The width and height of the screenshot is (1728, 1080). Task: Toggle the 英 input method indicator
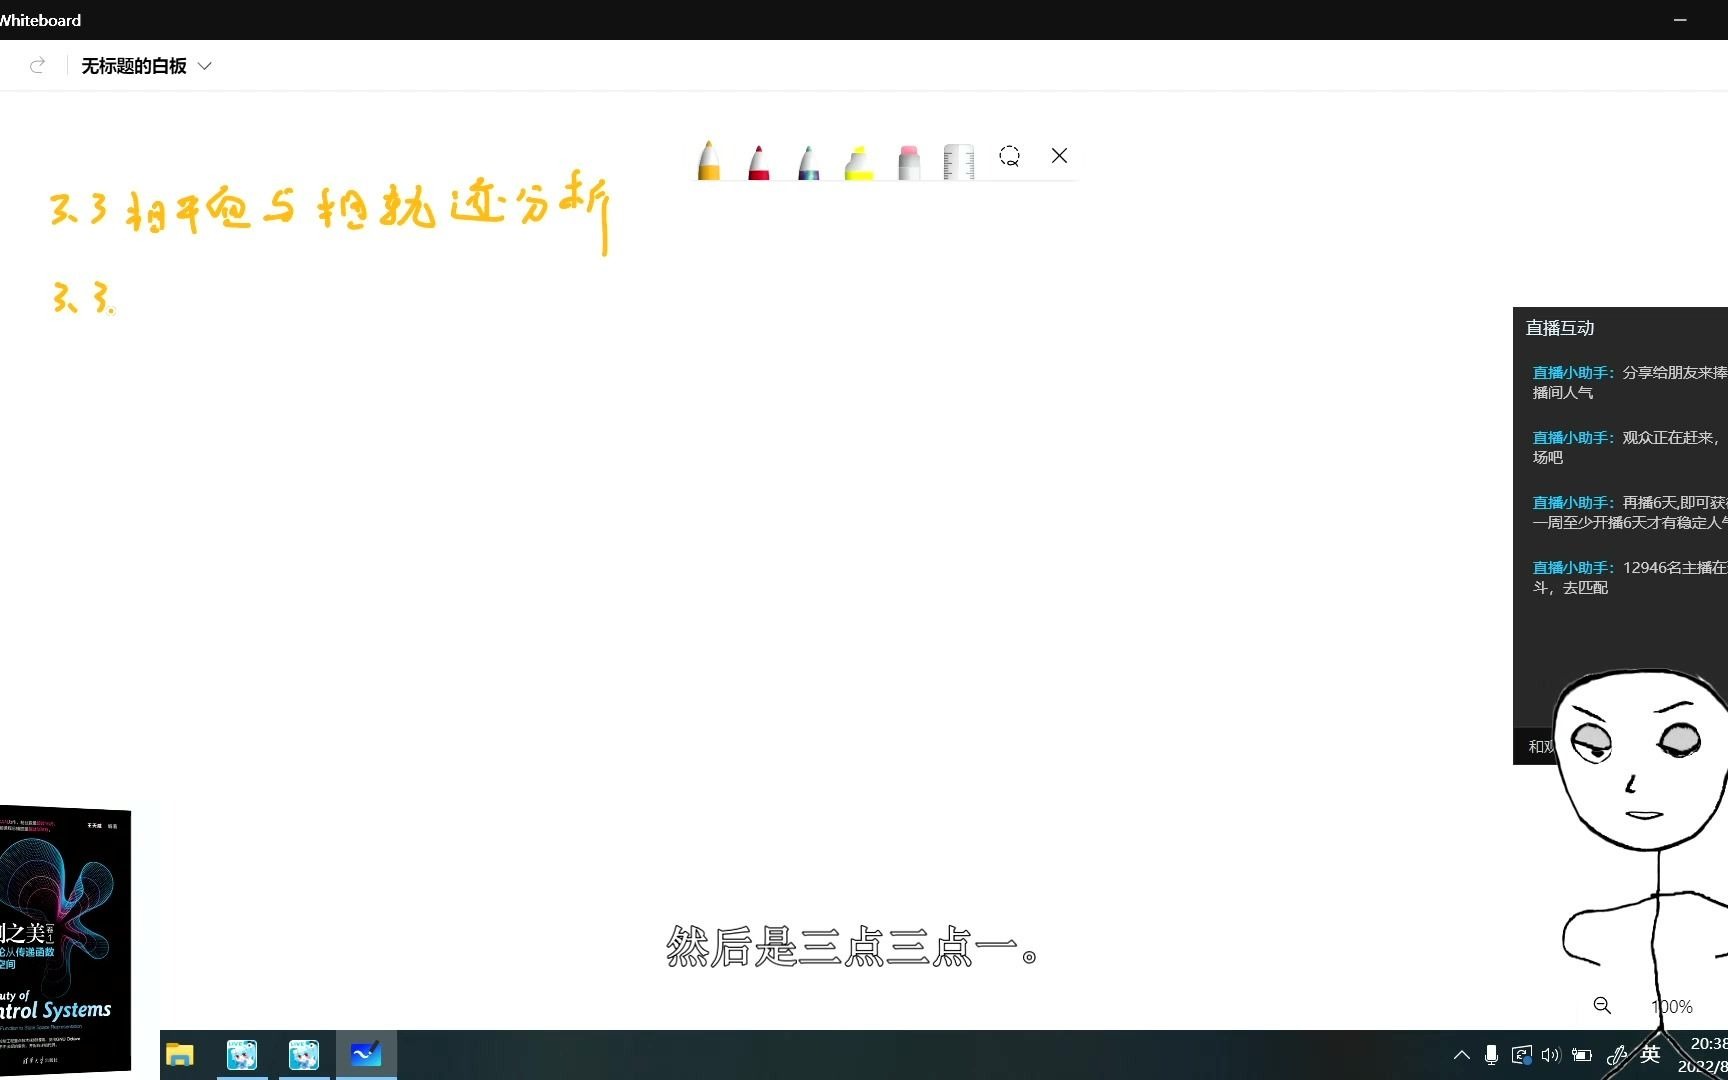point(1650,1054)
